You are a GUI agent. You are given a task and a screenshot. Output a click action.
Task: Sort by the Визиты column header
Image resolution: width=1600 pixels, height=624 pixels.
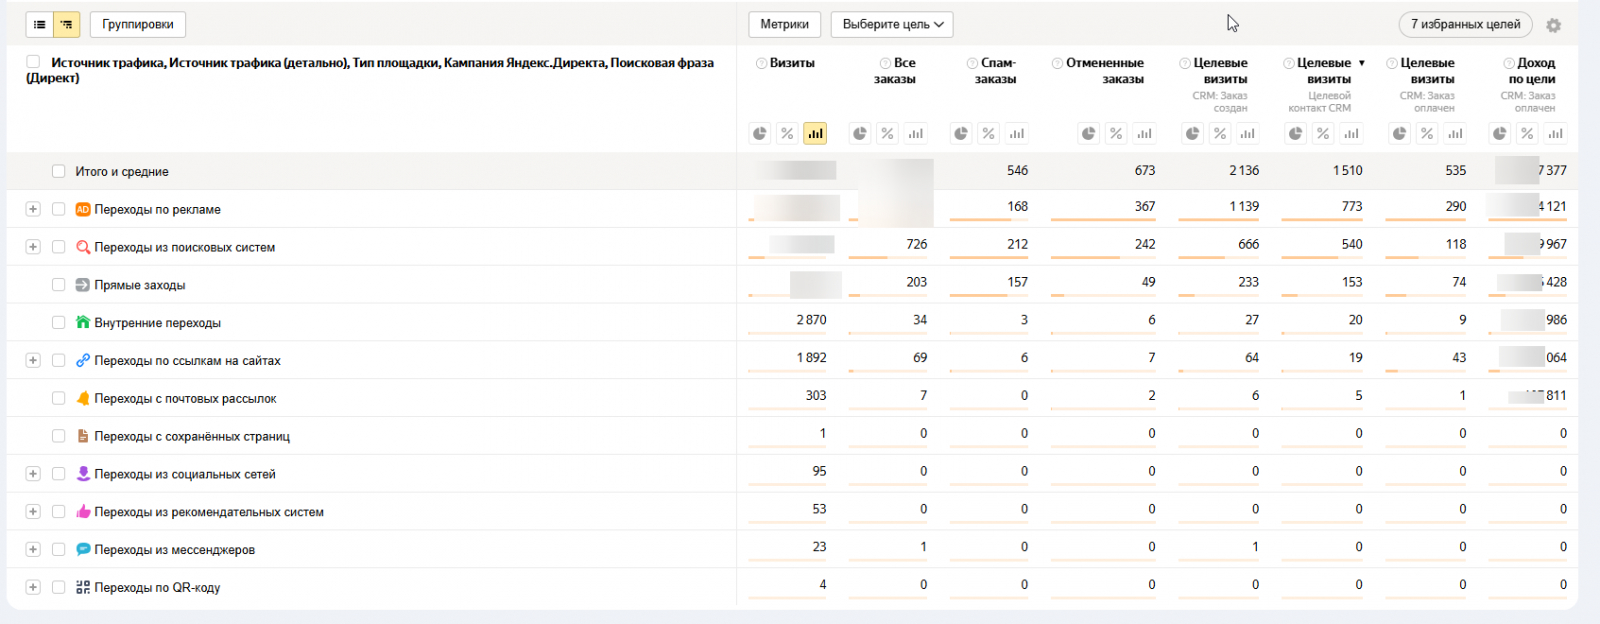791,63
